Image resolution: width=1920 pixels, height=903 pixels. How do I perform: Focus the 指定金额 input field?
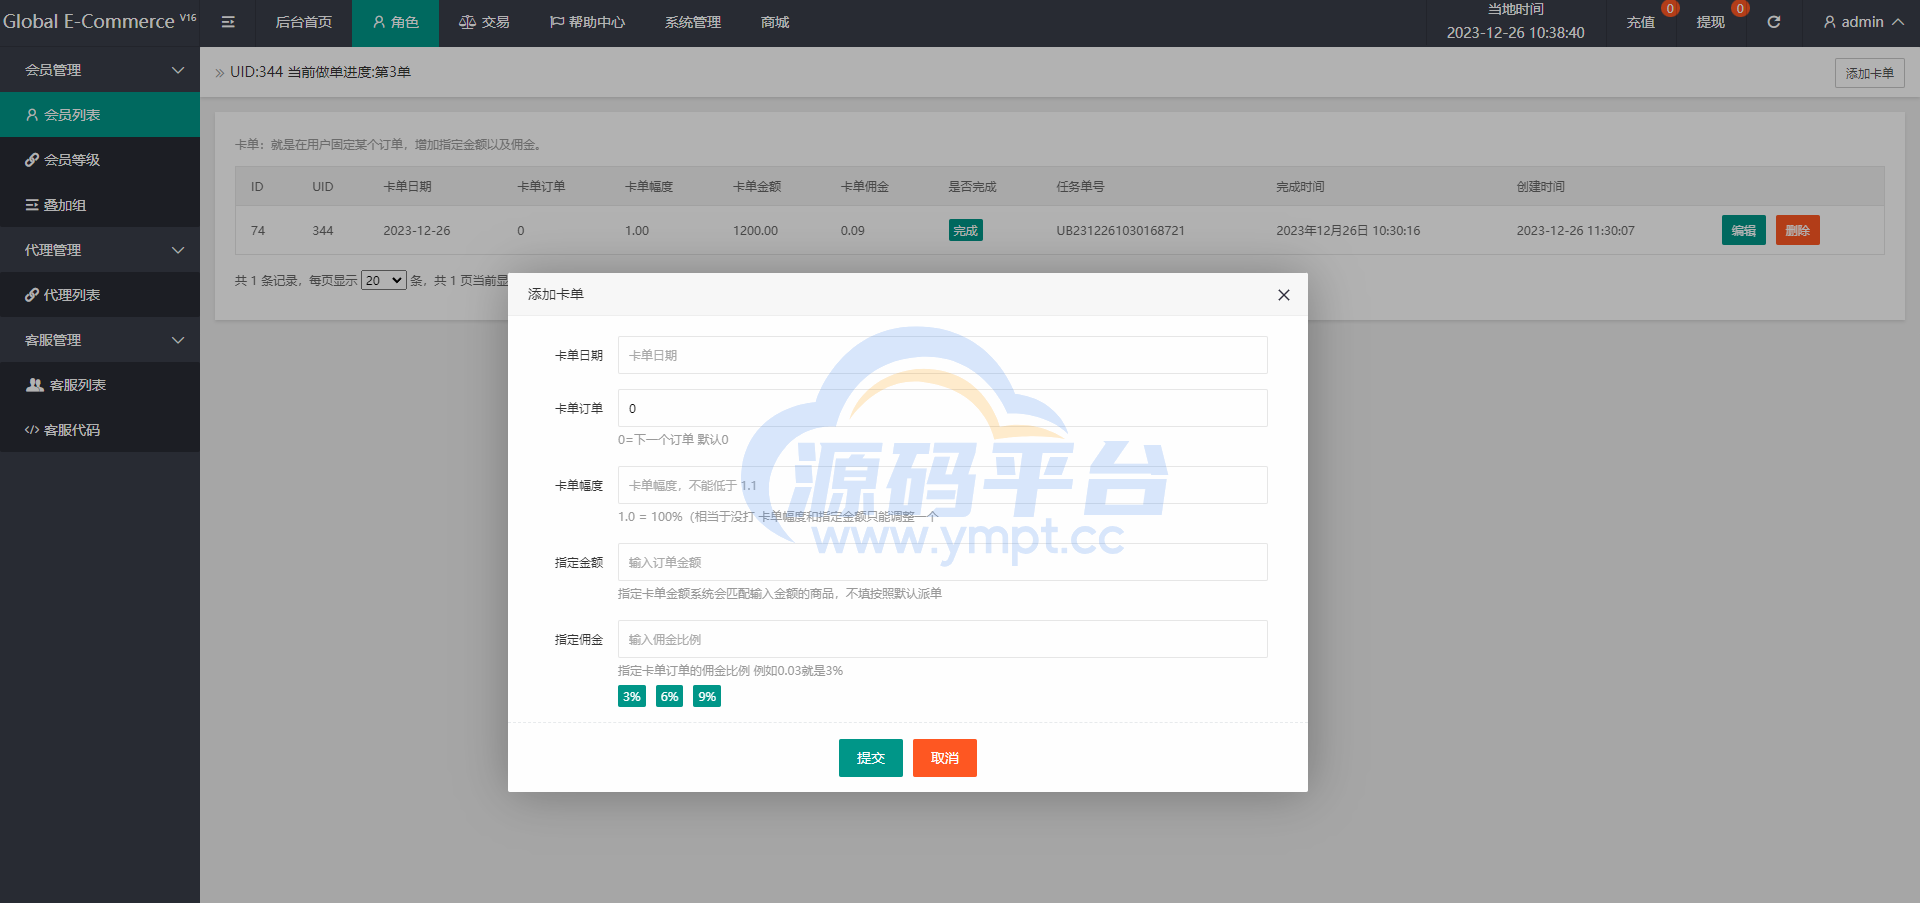(942, 562)
